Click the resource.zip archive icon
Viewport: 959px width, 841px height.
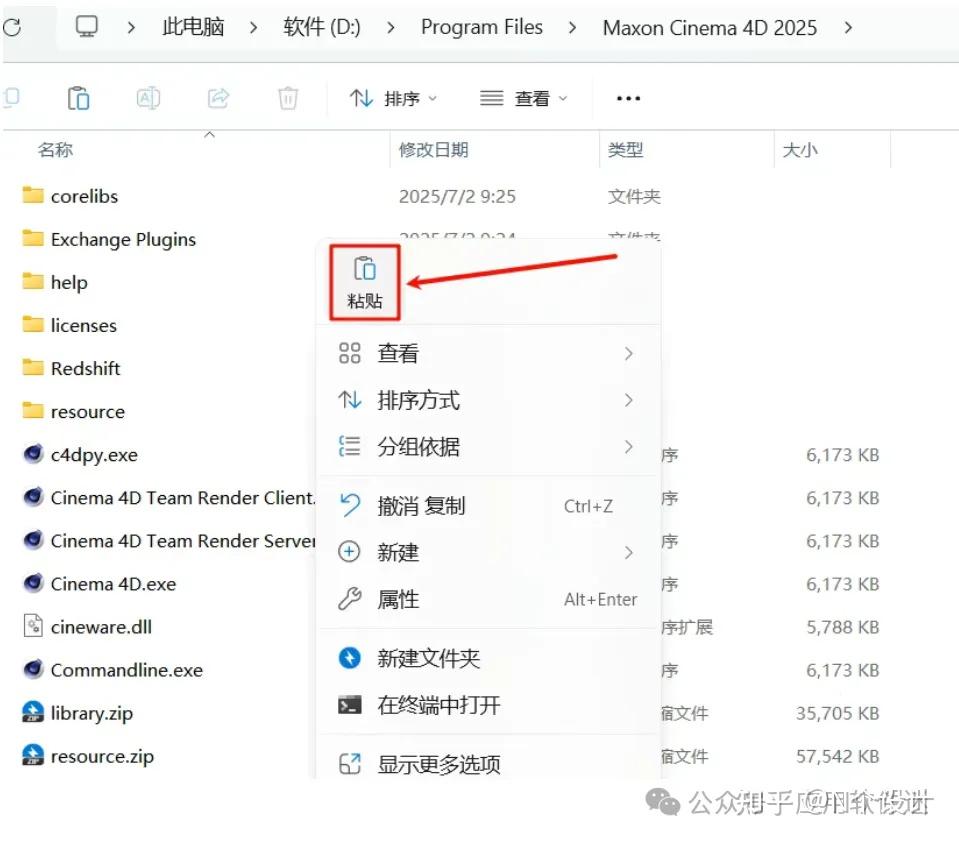point(33,755)
